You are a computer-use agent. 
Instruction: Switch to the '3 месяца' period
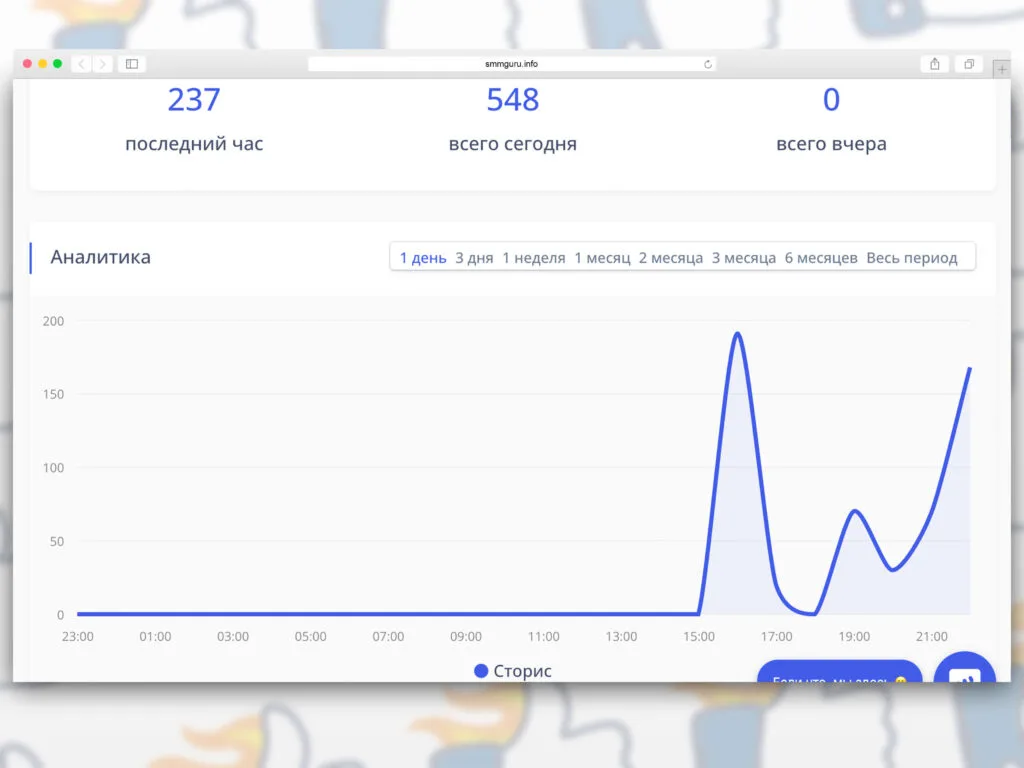pos(744,258)
